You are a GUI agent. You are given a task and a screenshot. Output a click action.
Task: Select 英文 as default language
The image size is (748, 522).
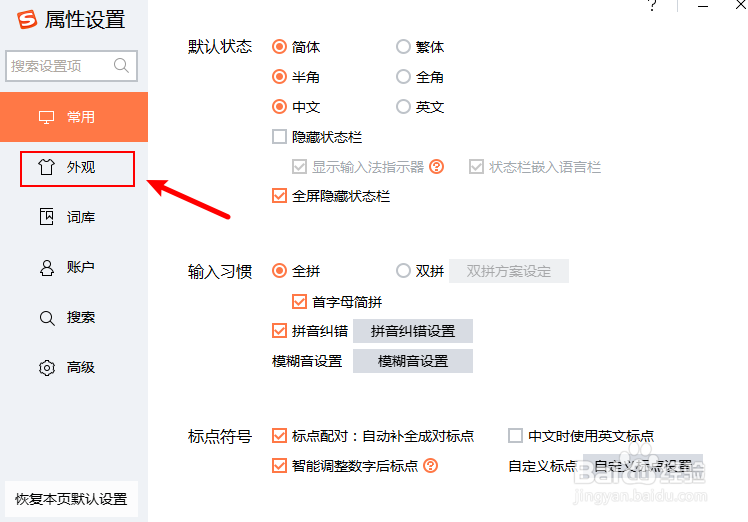403,106
